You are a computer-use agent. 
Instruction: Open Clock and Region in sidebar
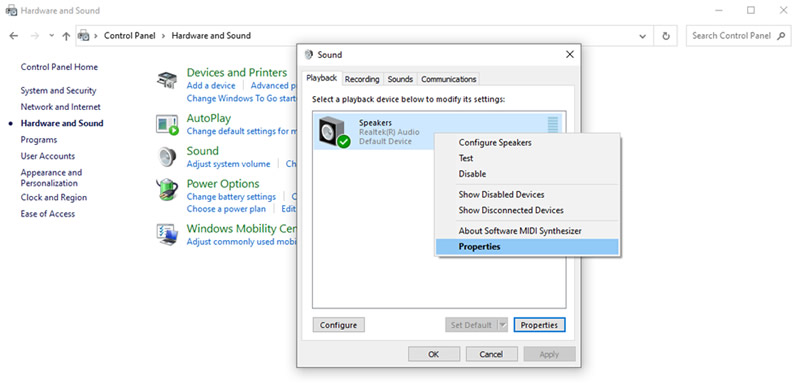pyautogui.click(x=54, y=197)
